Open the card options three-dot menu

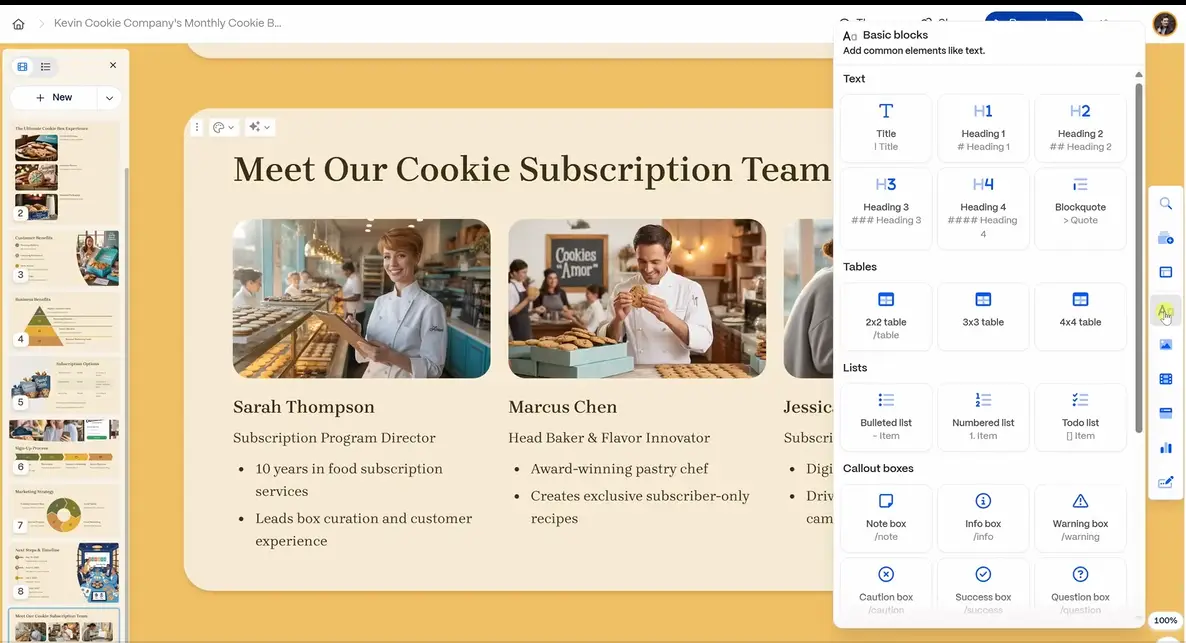click(x=197, y=127)
